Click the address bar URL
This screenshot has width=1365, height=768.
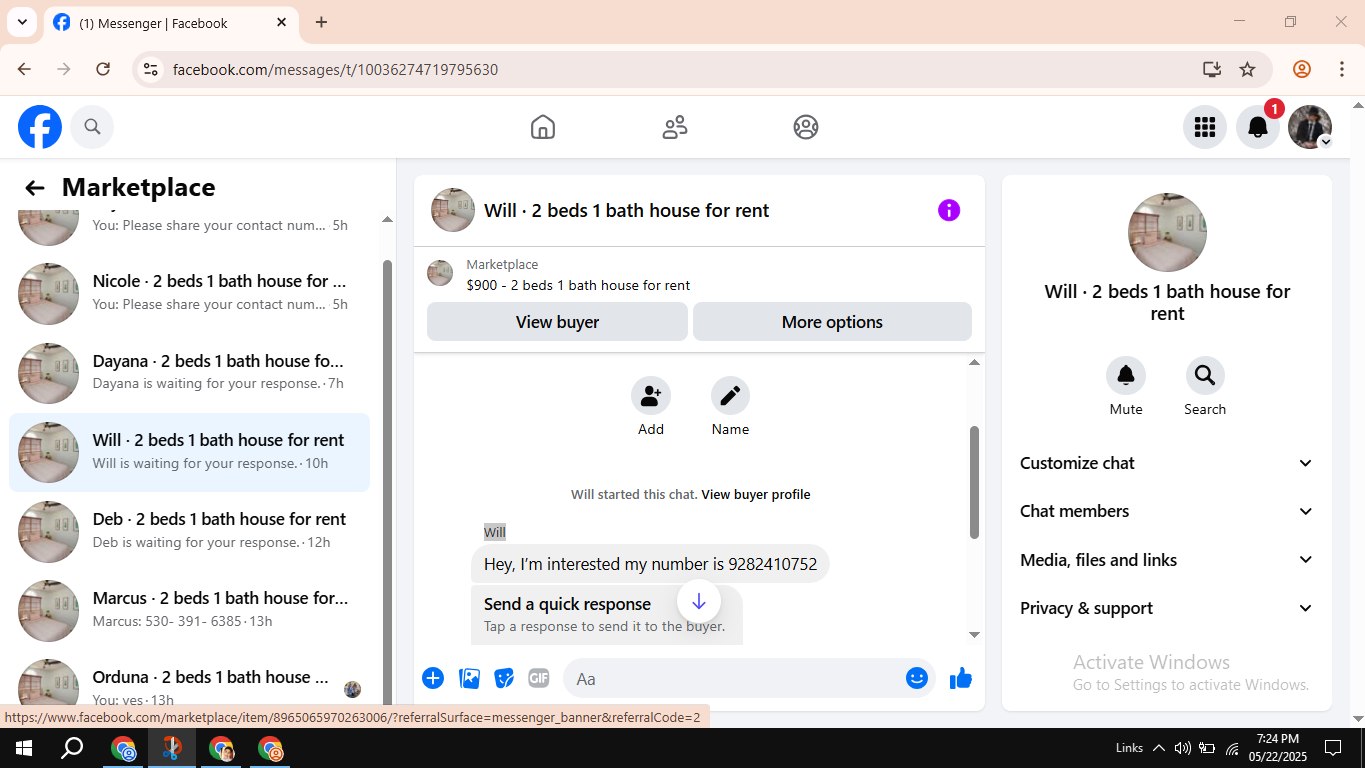335,69
